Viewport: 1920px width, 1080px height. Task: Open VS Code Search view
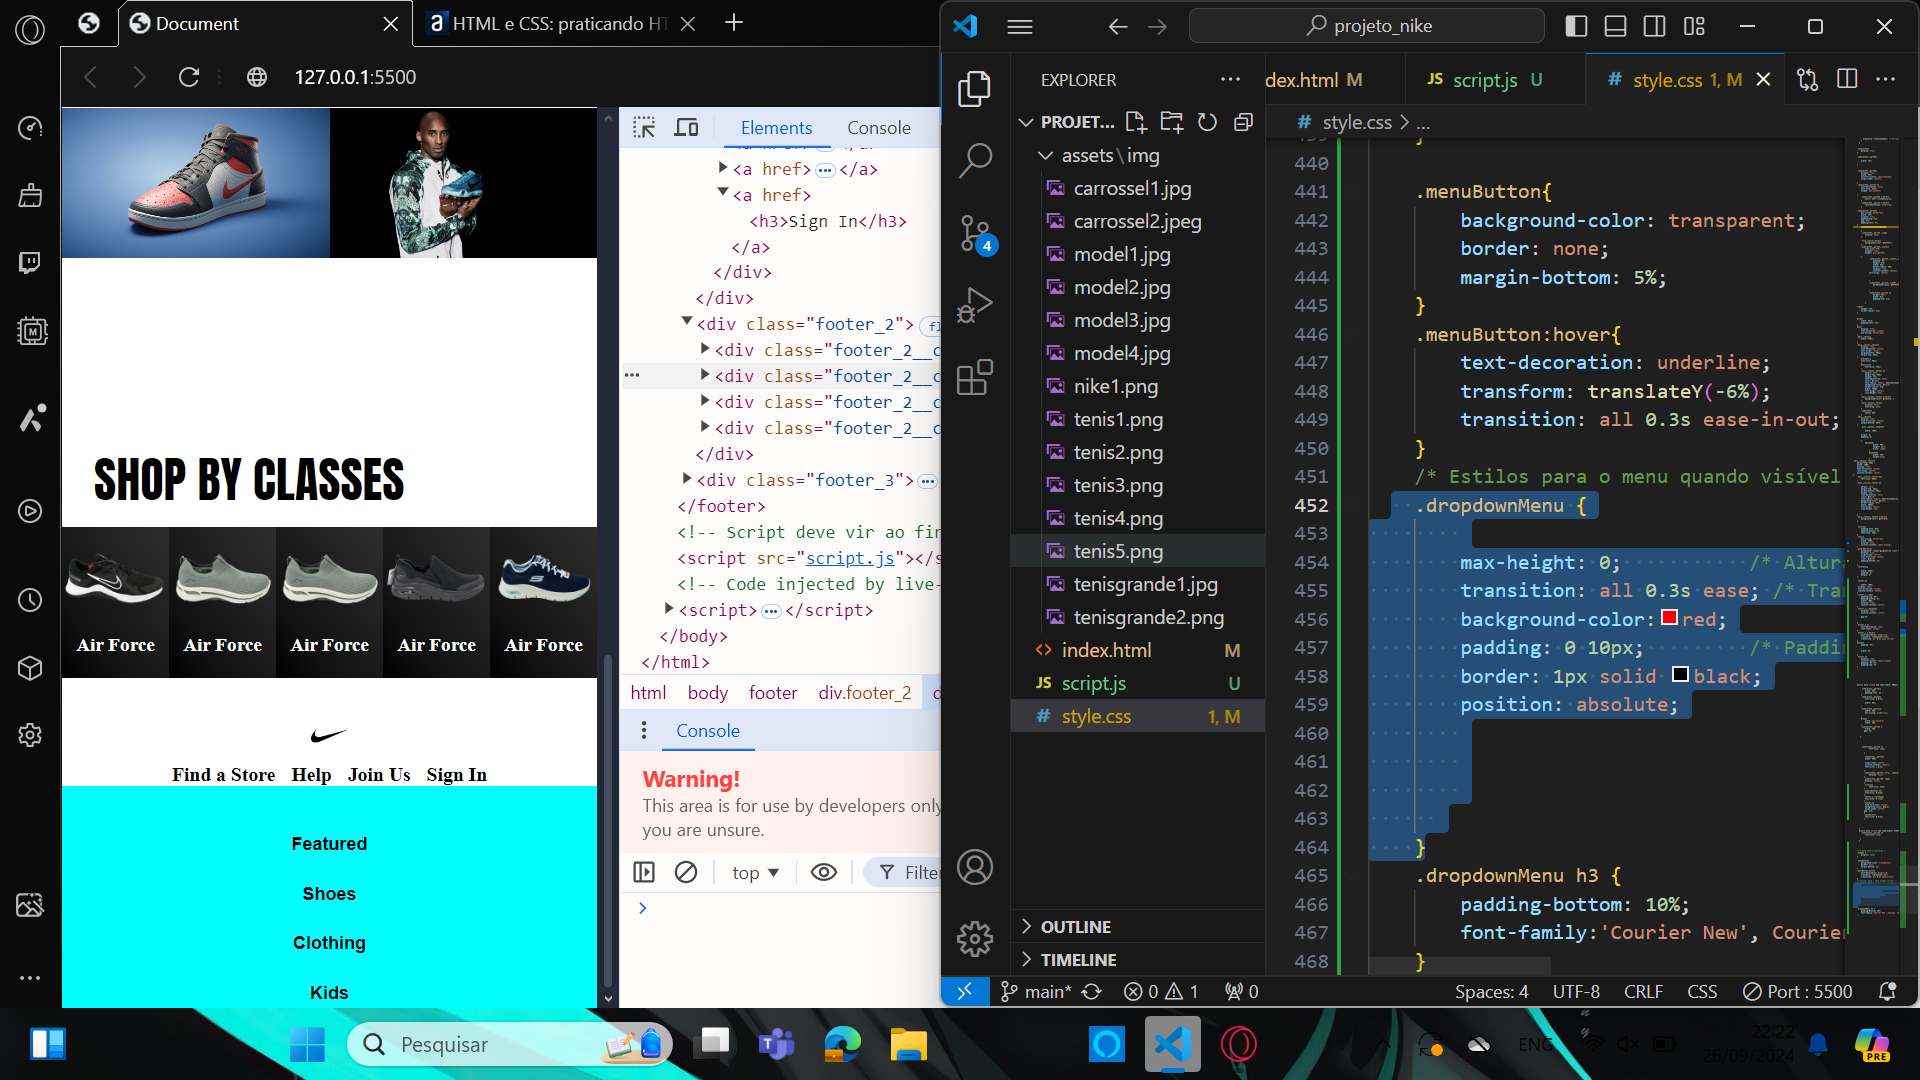click(974, 160)
